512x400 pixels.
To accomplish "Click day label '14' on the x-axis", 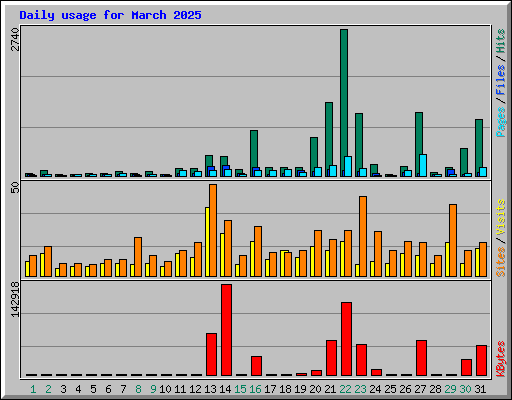I will point(225,389).
